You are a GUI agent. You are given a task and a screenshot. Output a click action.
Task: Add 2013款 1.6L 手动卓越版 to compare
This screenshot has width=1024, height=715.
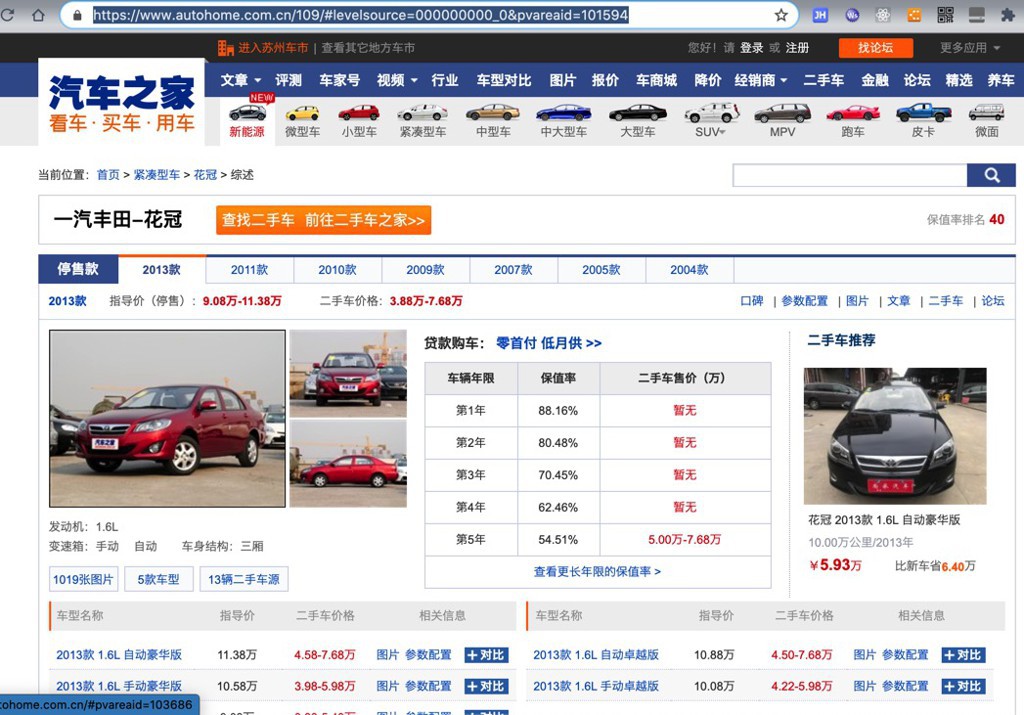click(963, 686)
